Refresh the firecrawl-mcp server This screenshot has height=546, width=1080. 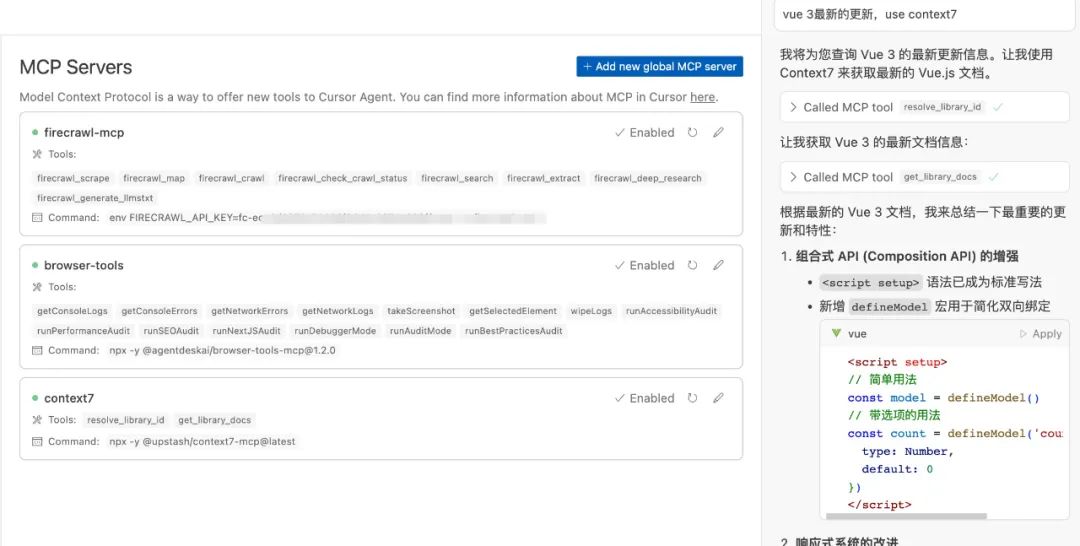(692, 132)
